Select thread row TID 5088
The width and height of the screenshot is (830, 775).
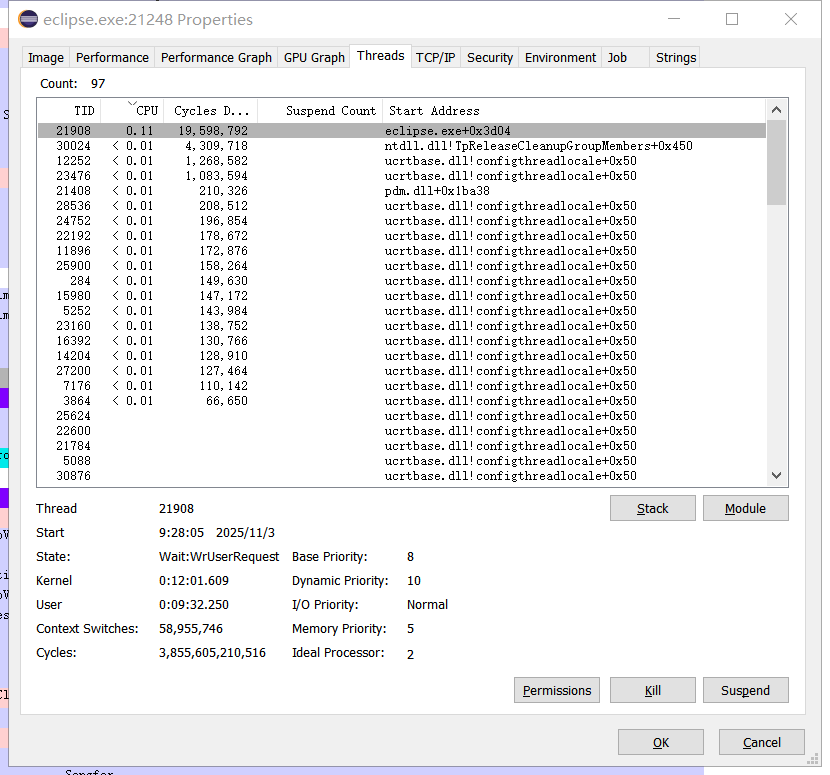(x=402, y=461)
